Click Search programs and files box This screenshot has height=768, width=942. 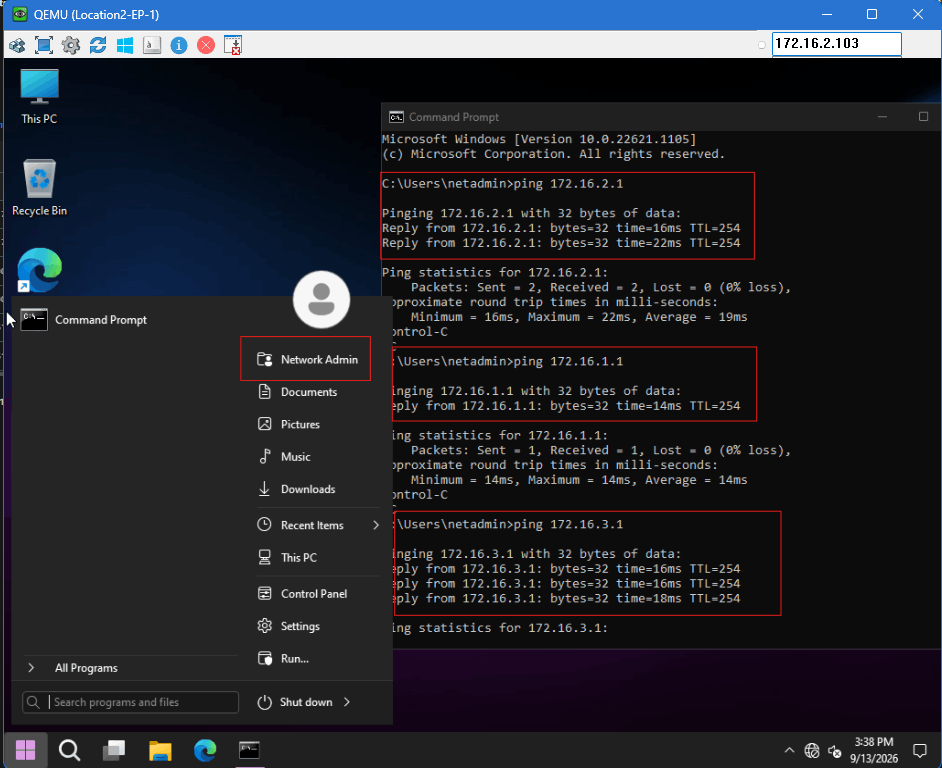click(130, 702)
